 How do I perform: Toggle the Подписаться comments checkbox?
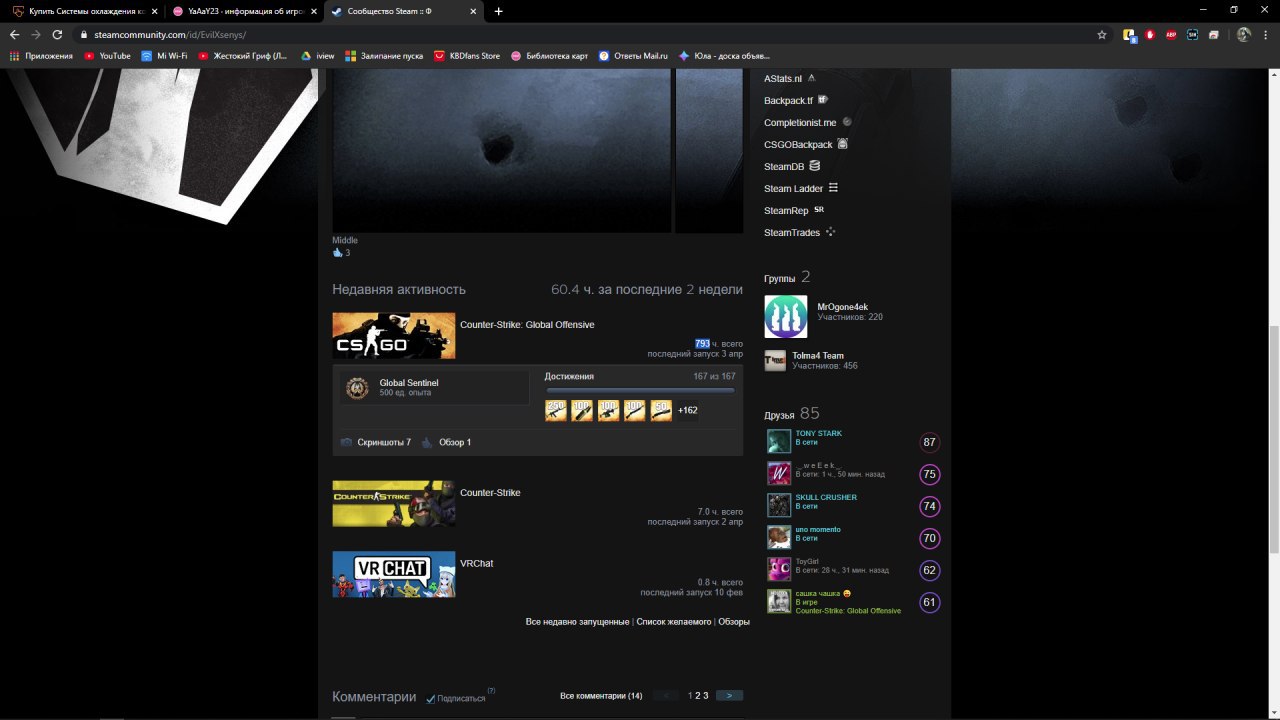click(431, 698)
